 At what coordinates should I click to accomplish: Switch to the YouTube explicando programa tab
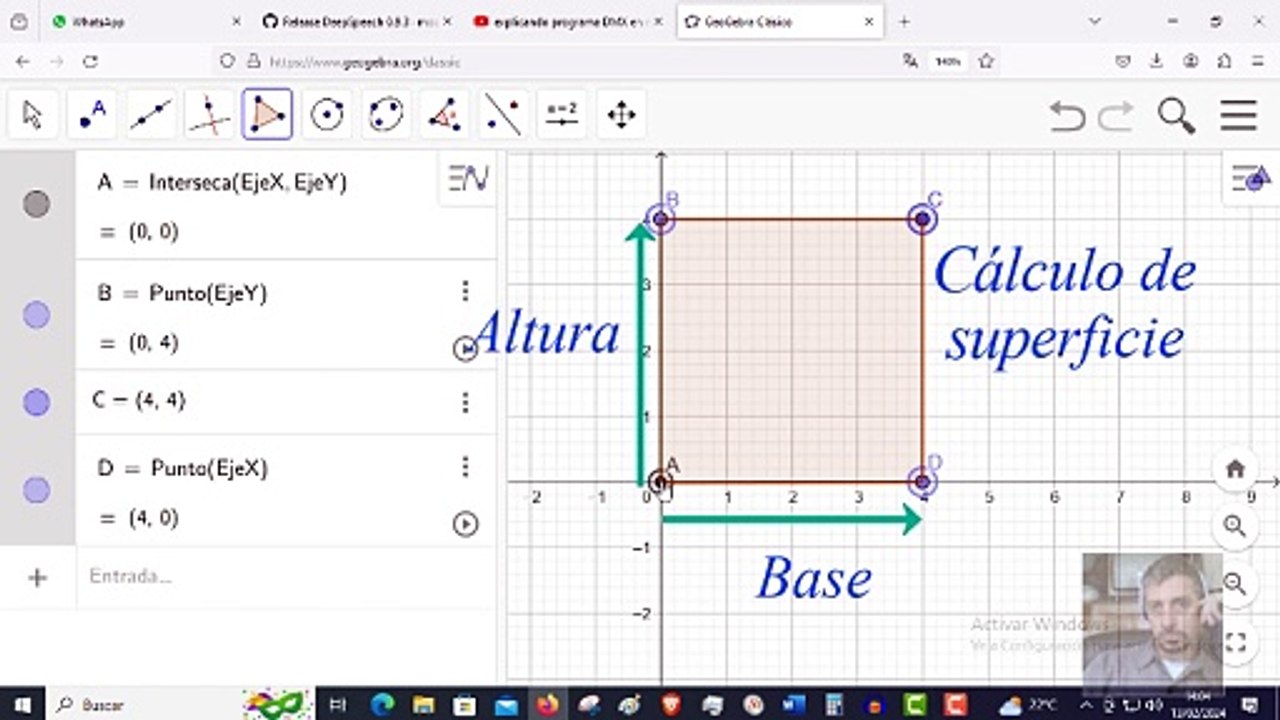point(566,21)
